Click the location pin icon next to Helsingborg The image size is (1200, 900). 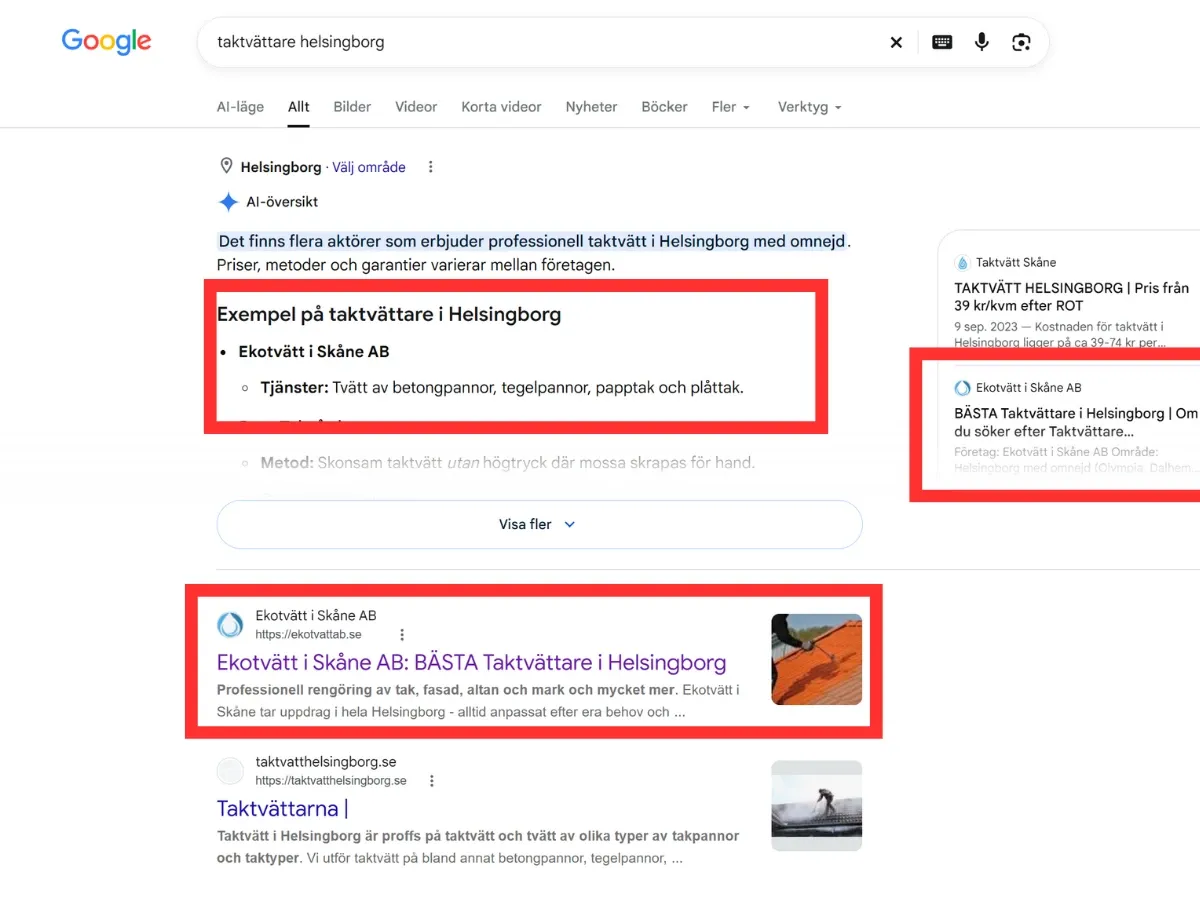point(226,167)
